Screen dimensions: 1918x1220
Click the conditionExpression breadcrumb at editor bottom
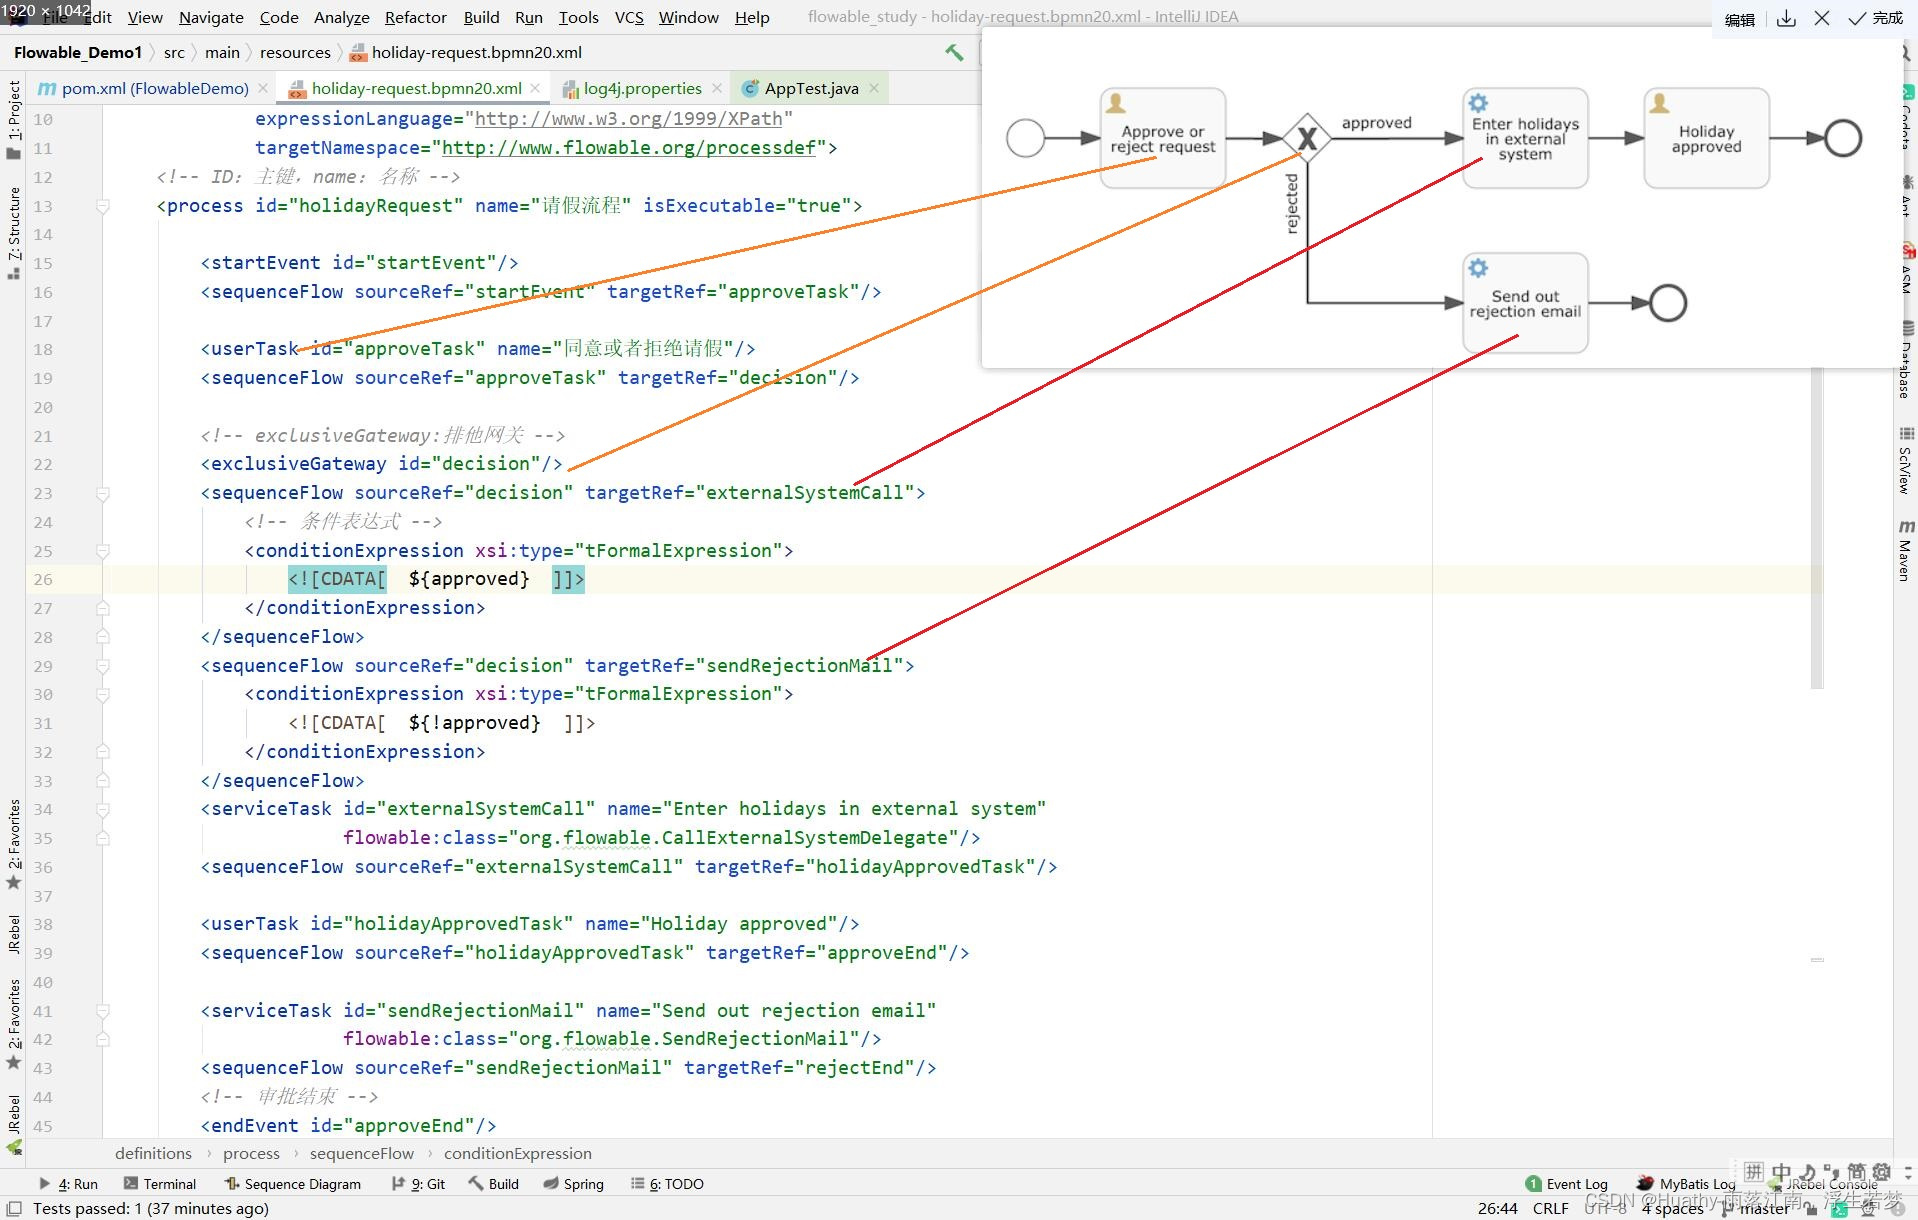tap(518, 1153)
